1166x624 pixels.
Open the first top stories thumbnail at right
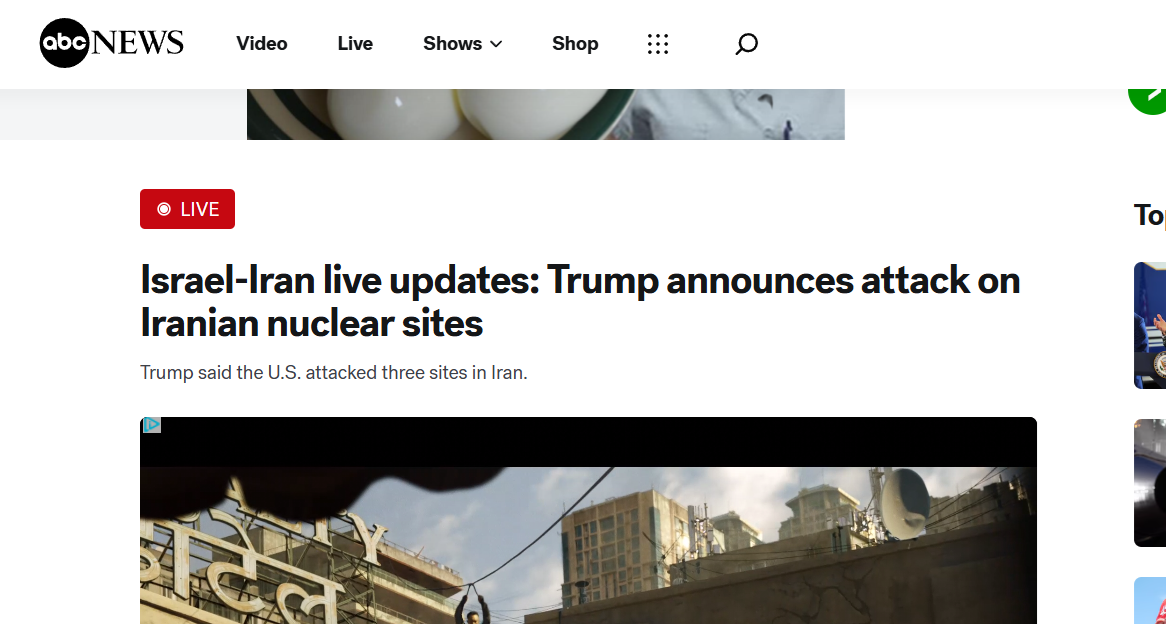click(1150, 325)
